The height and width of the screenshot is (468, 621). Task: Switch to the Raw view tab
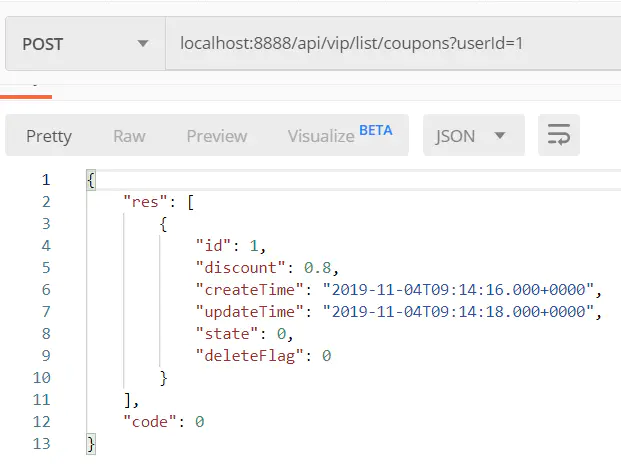point(129,136)
